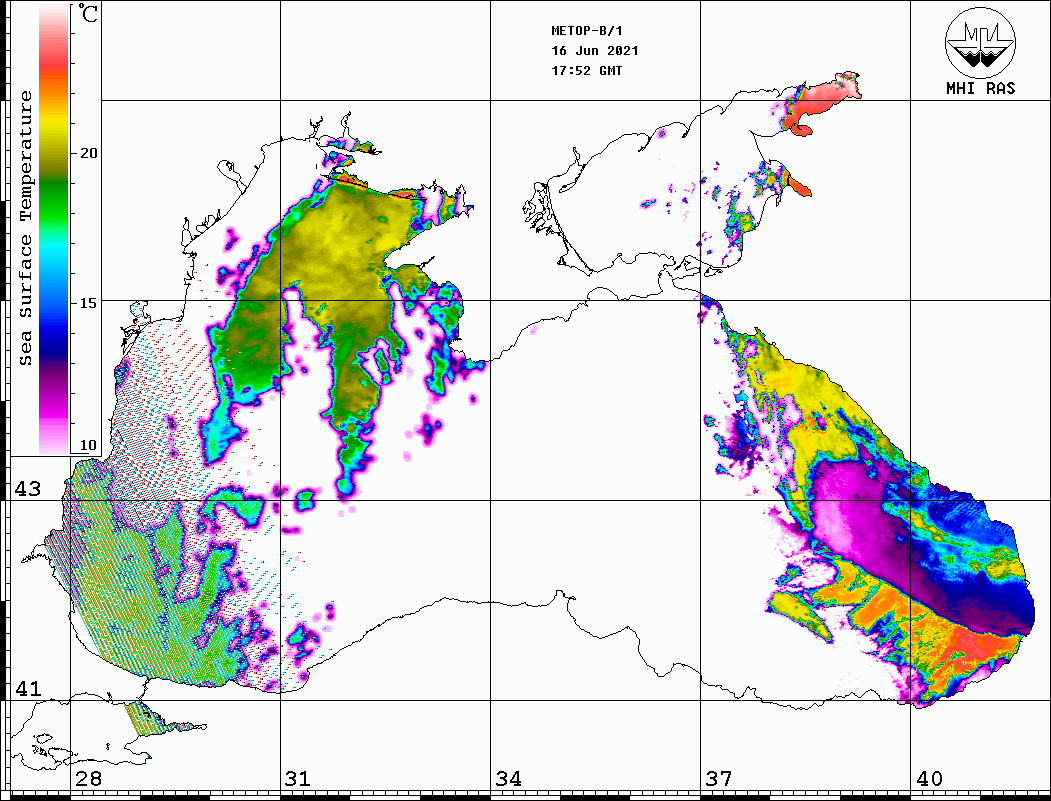Click the pink-red warm patch in the Azov Sea's northeast corner
1051x801 pixels.
821,101
